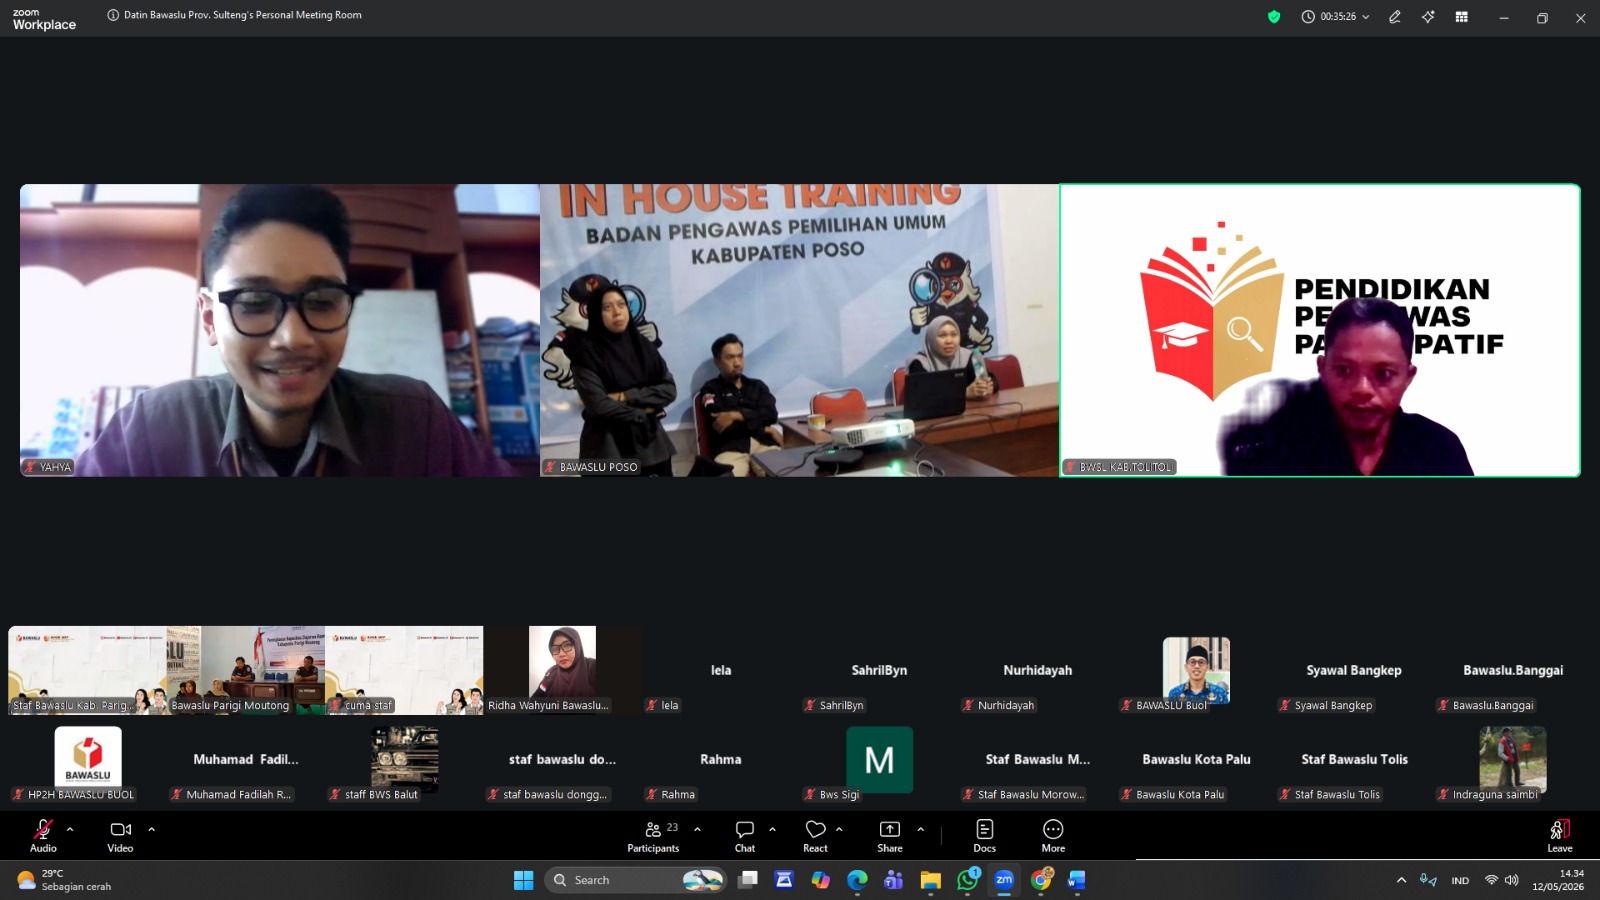1600x900 pixels.
Task: Click Staf Bawaslu Tolis participant name
Action: pos(1354,759)
